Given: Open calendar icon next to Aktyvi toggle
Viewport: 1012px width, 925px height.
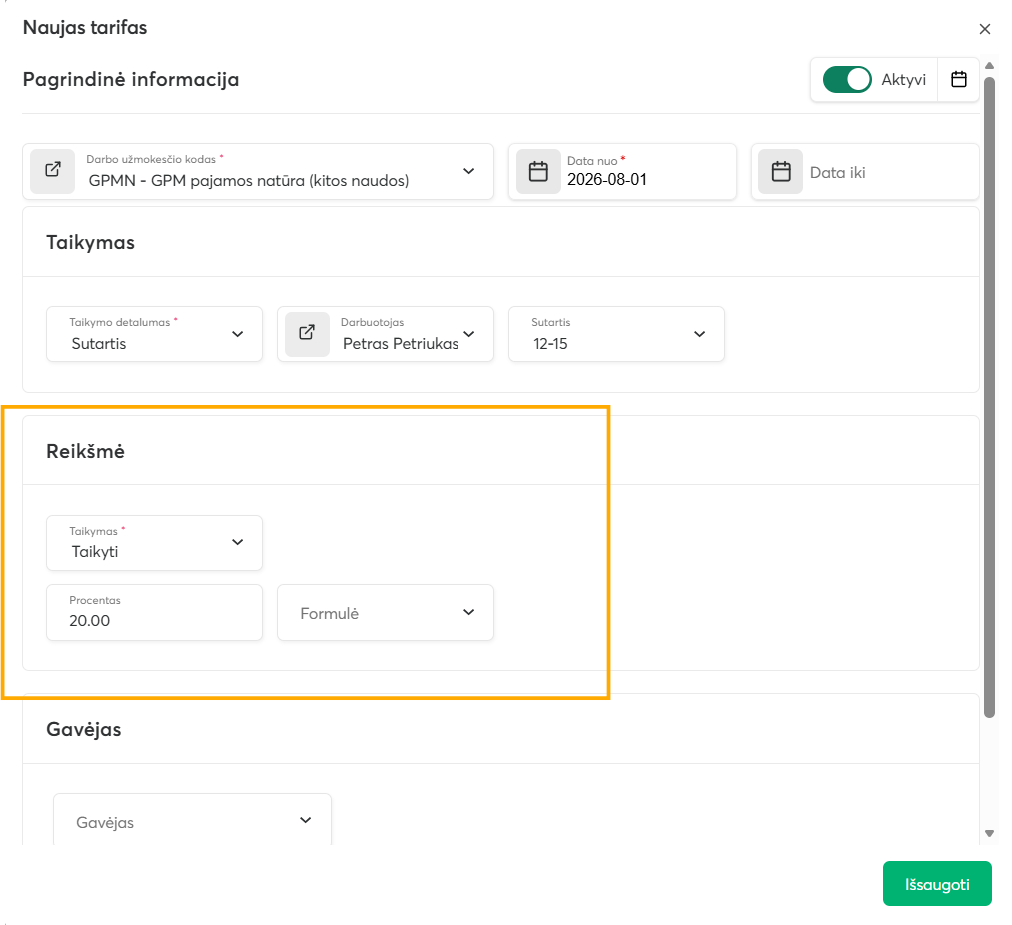Looking at the screenshot, I should click(x=958, y=79).
